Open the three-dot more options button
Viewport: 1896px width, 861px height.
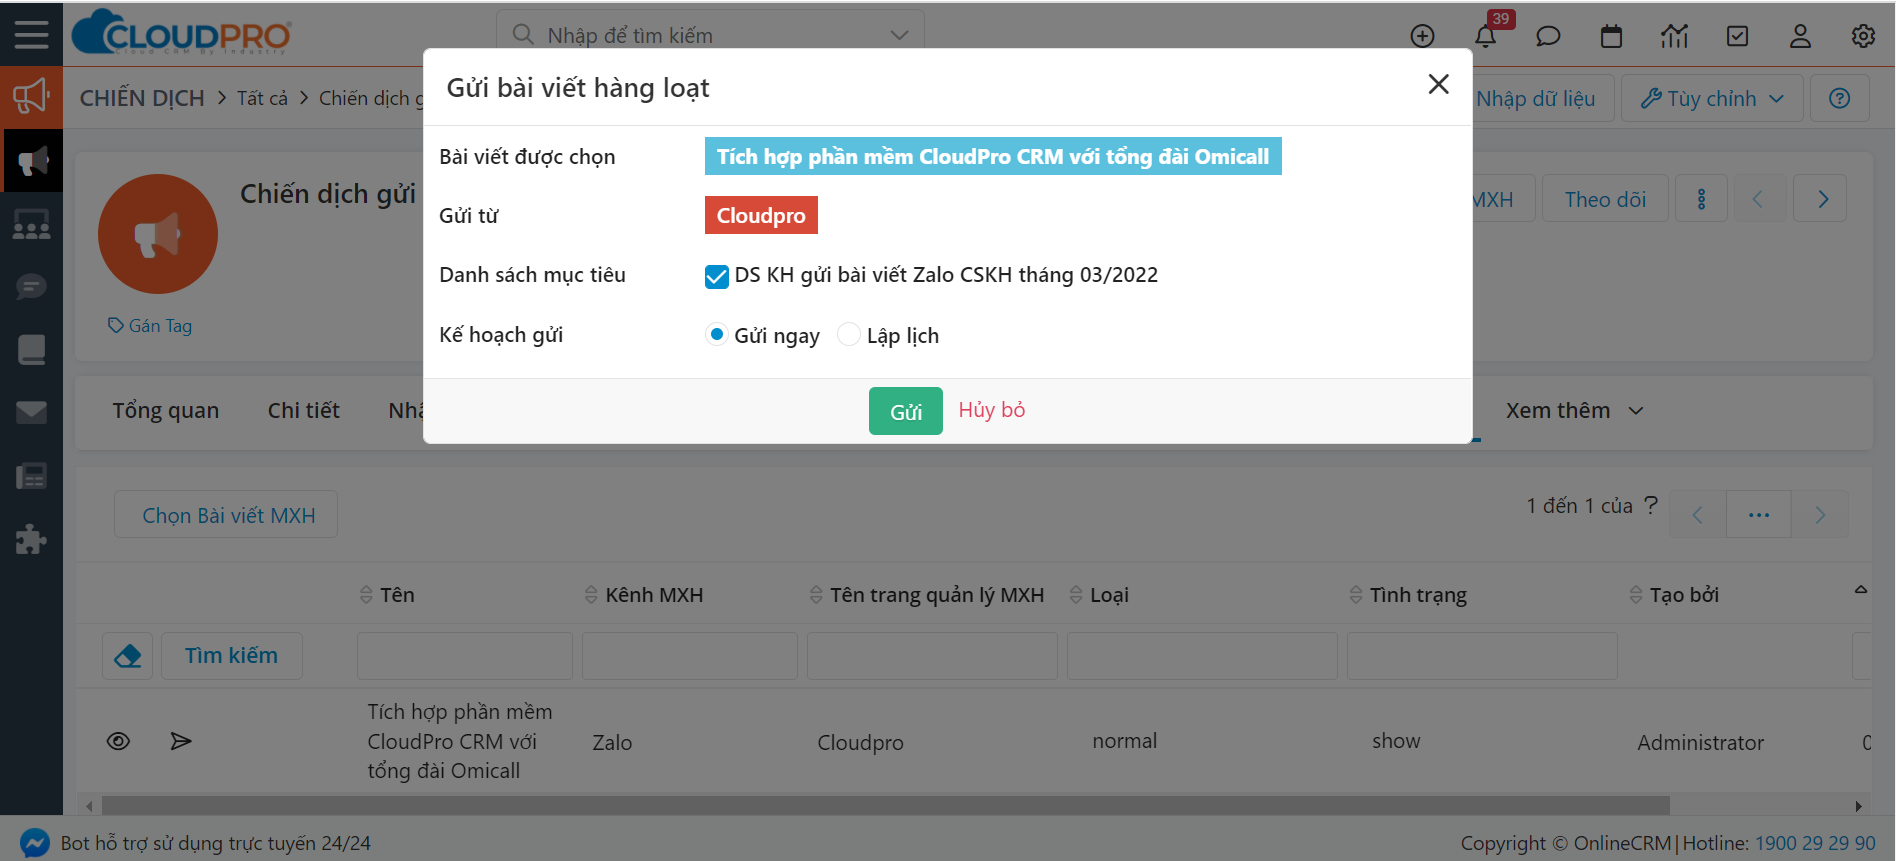click(x=1701, y=199)
